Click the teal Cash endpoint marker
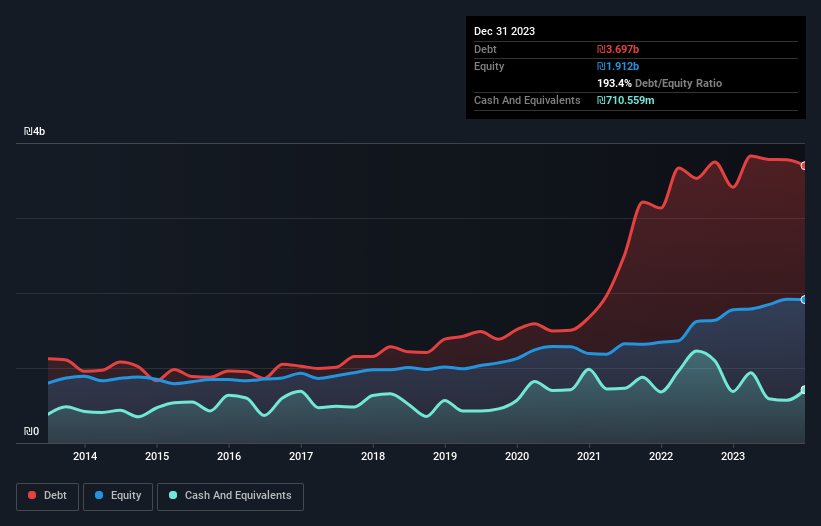Viewport: 821px width, 526px height. 804,390
